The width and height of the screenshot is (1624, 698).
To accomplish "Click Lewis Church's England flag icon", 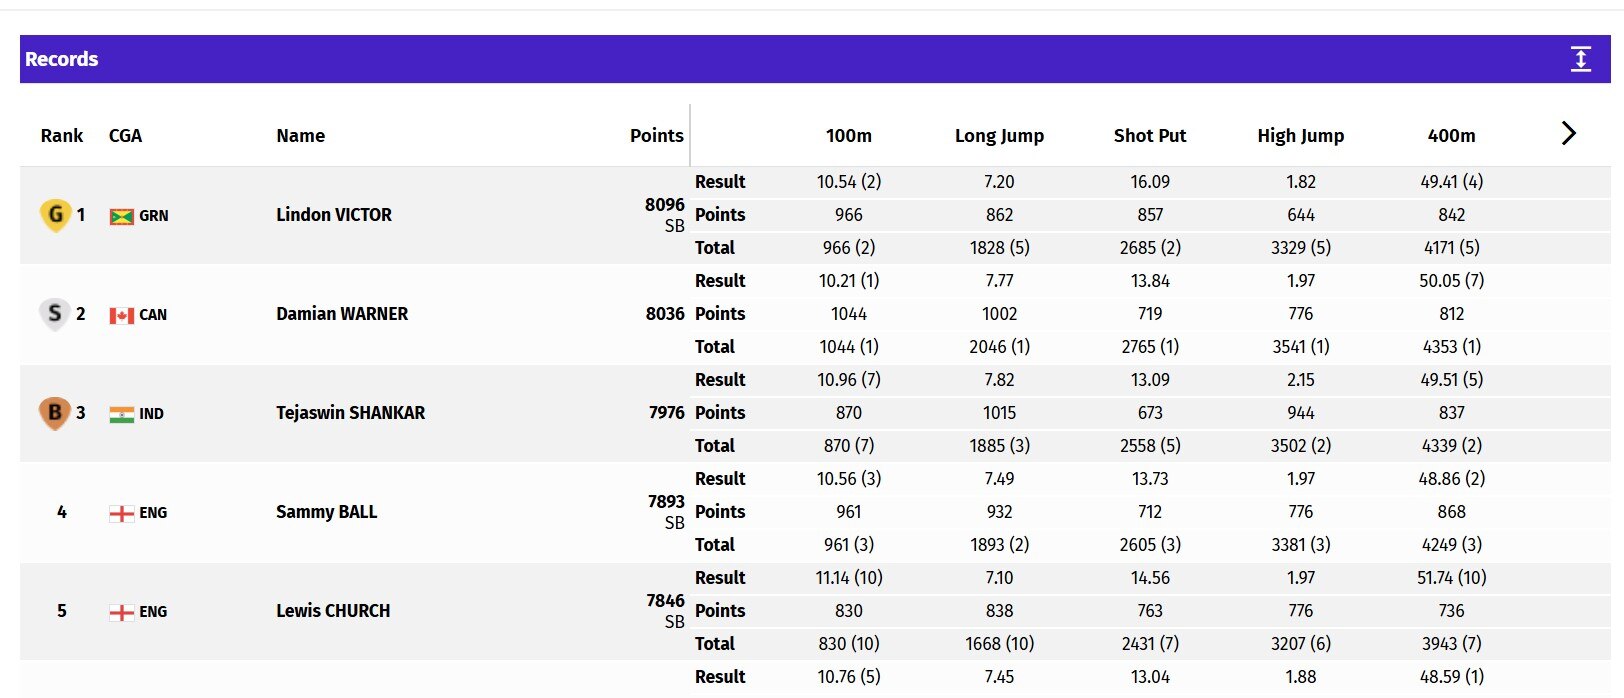I will tap(121, 612).
